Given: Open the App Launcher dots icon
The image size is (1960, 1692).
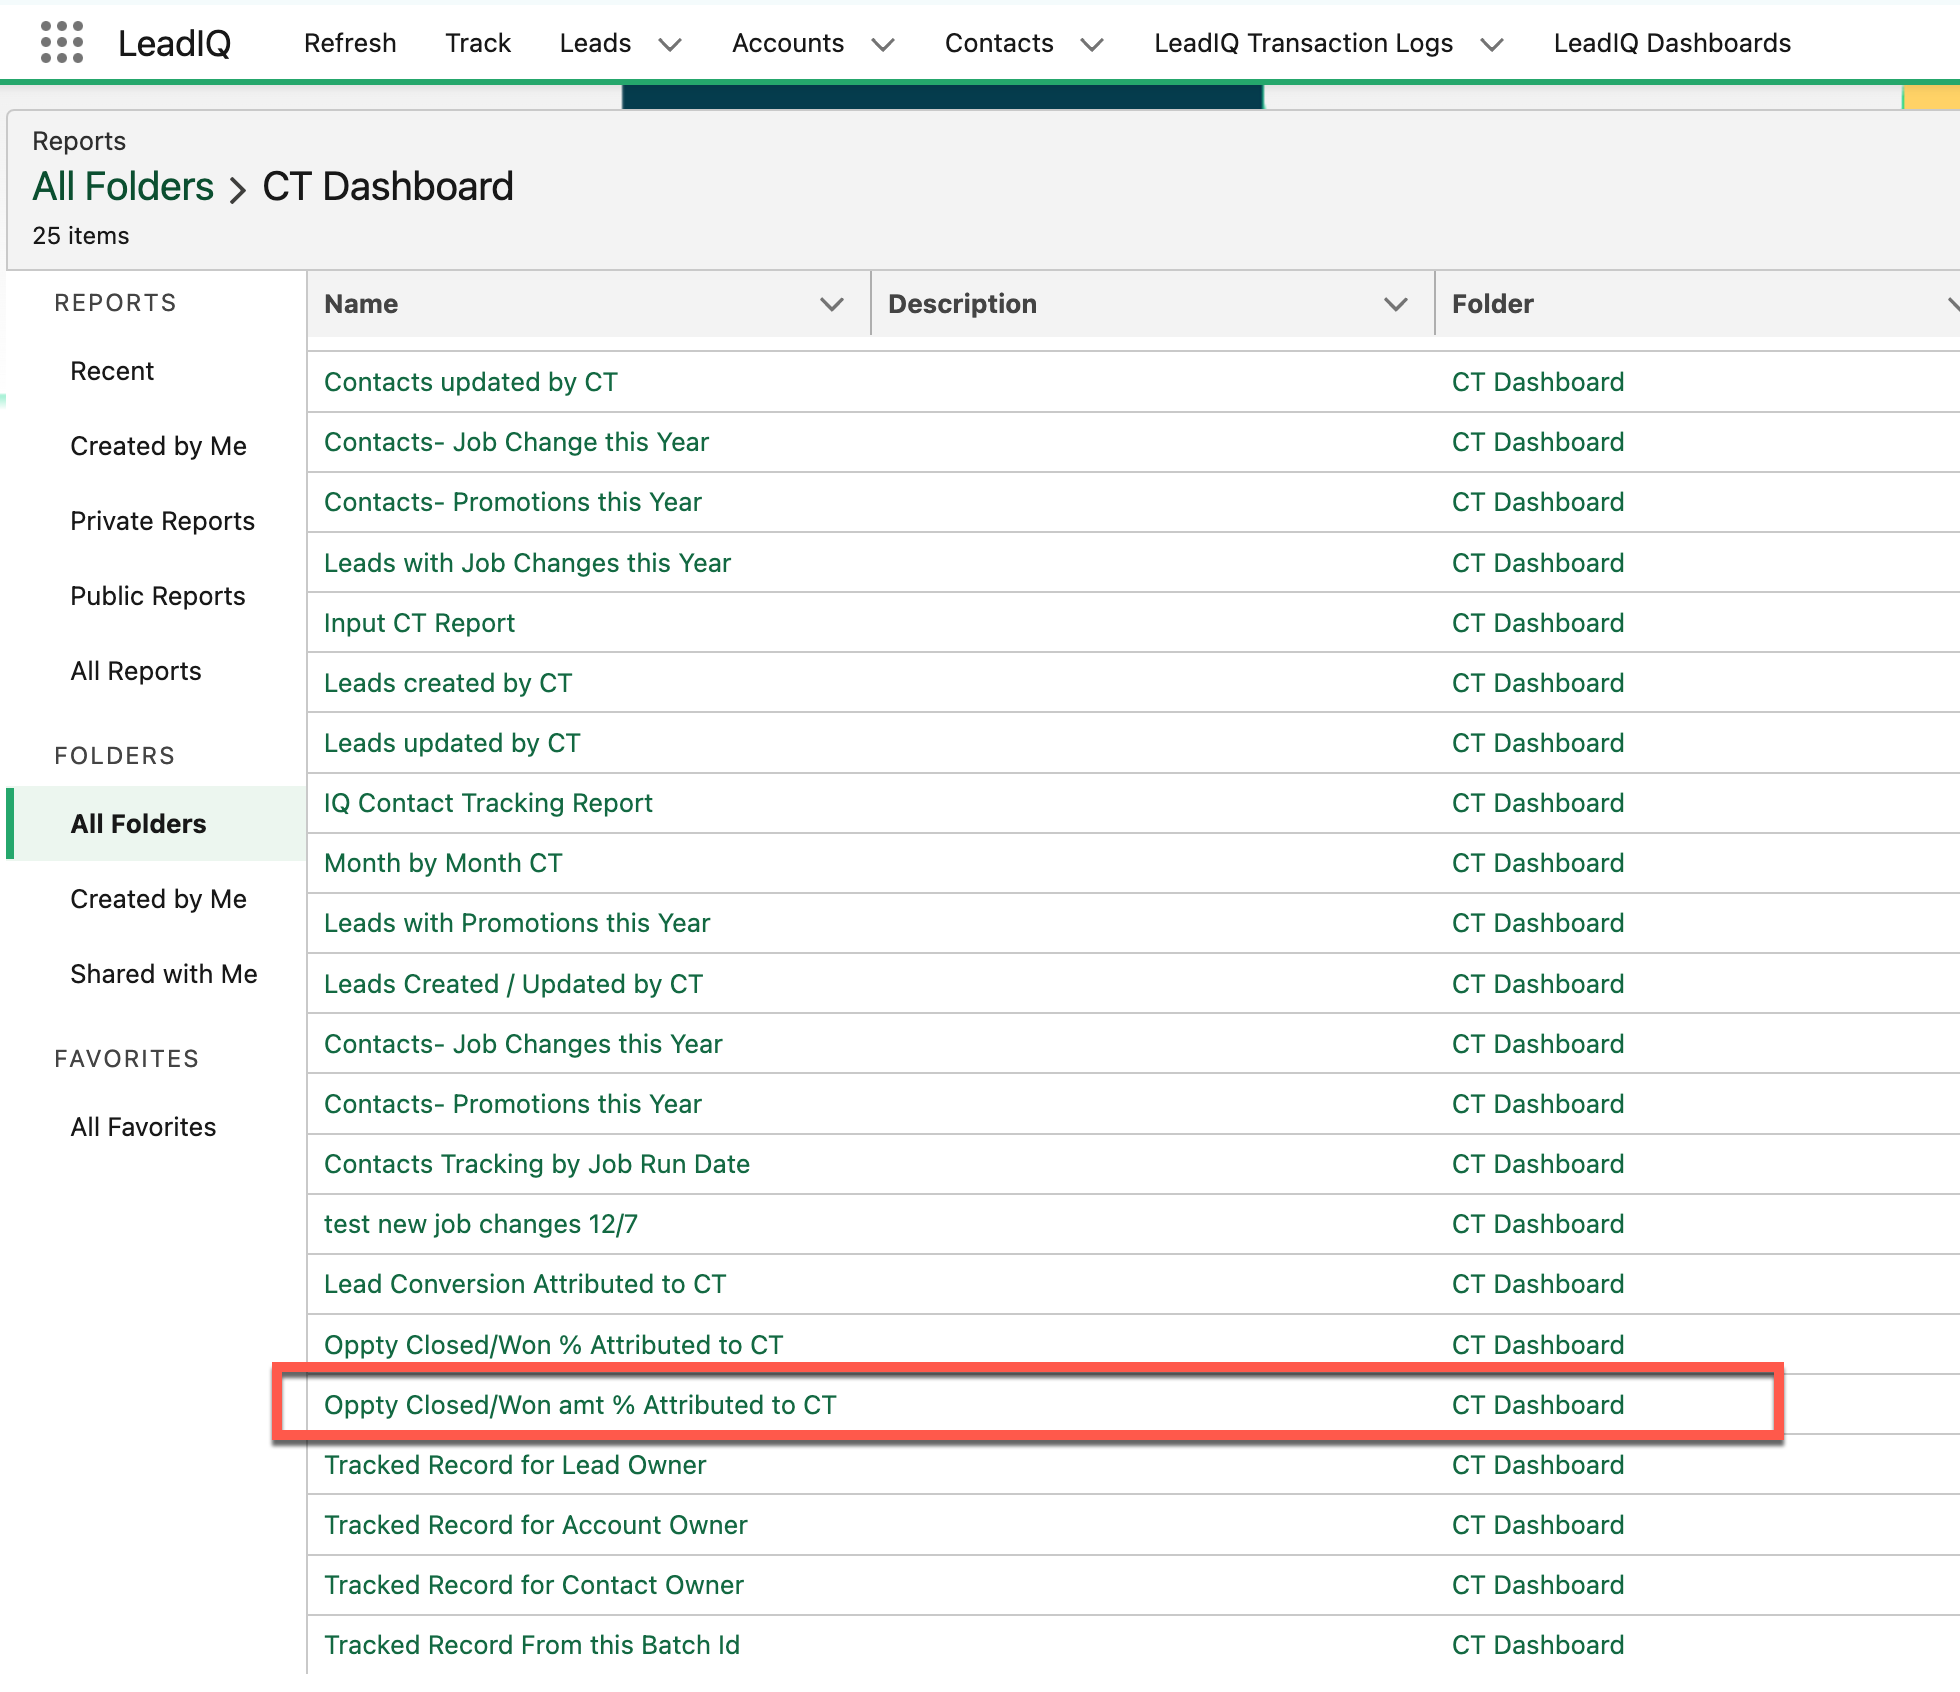Looking at the screenshot, I should click(x=61, y=43).
